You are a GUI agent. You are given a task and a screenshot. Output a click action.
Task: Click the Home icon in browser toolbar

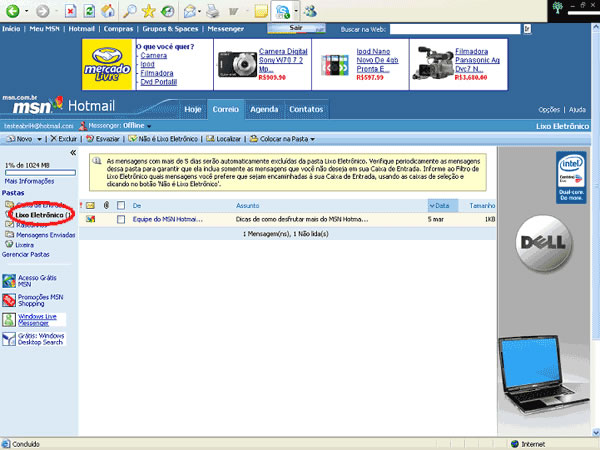pyautogui.click(x=109, y=11)
